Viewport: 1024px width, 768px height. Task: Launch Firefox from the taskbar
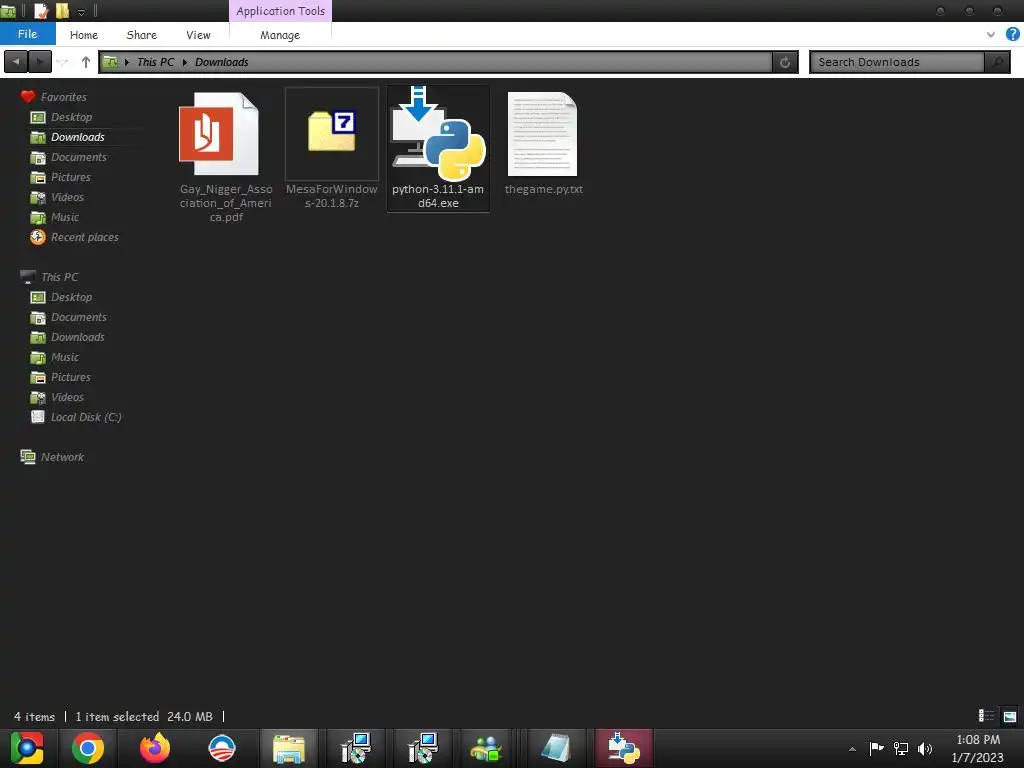click(x=155, y=748)
